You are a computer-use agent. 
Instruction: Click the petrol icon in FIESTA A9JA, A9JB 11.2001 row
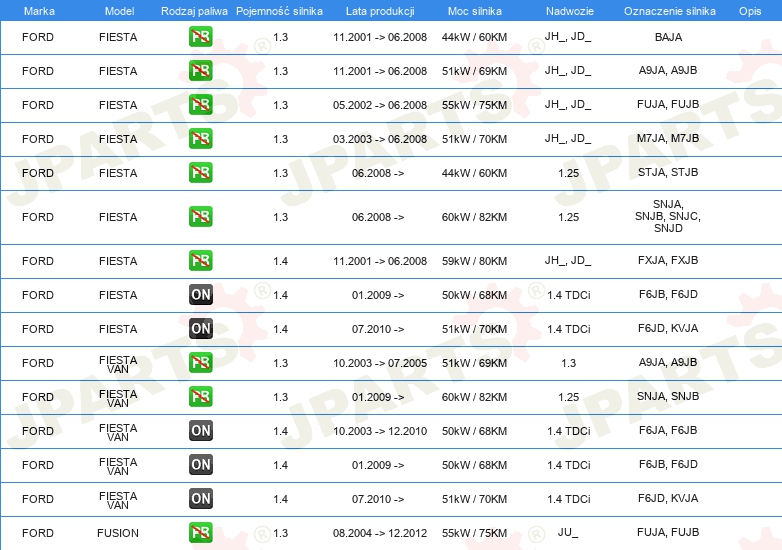point(200,71)
